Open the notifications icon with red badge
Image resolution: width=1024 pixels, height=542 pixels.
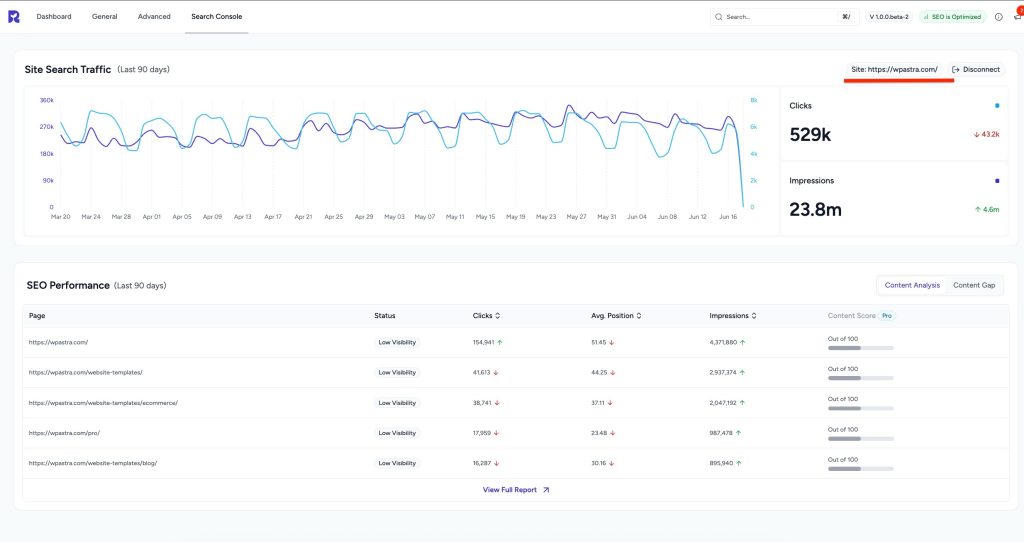tap(1017, 16)
